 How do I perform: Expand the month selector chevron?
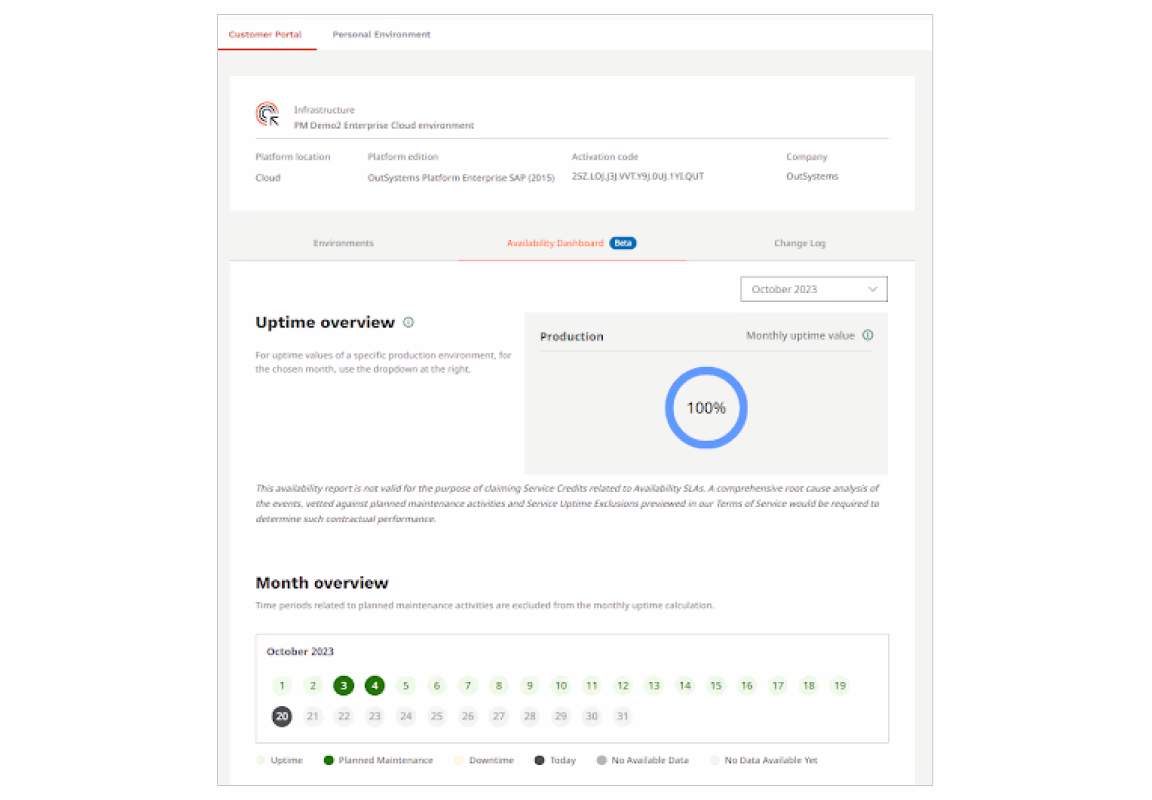click(872, 288)
